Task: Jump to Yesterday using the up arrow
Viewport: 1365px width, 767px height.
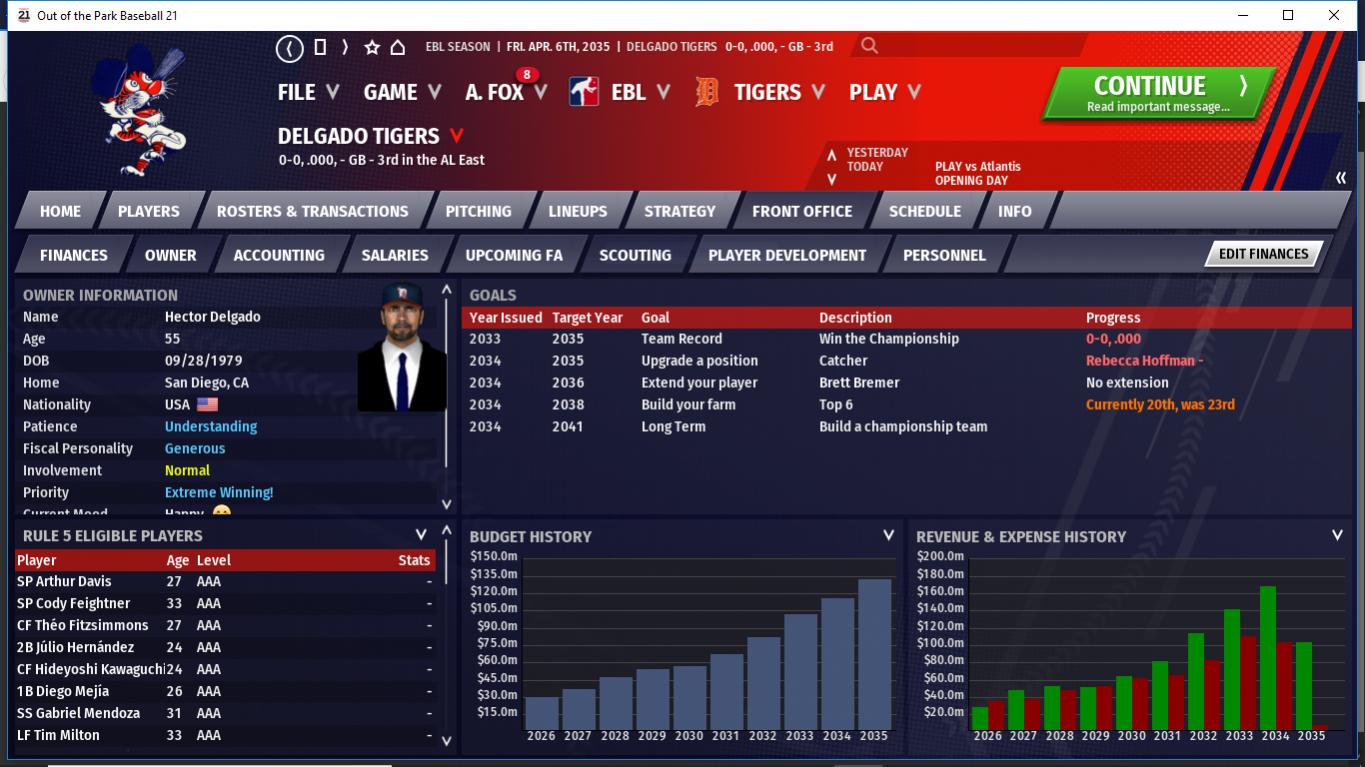Action: [x=831, y=155]
